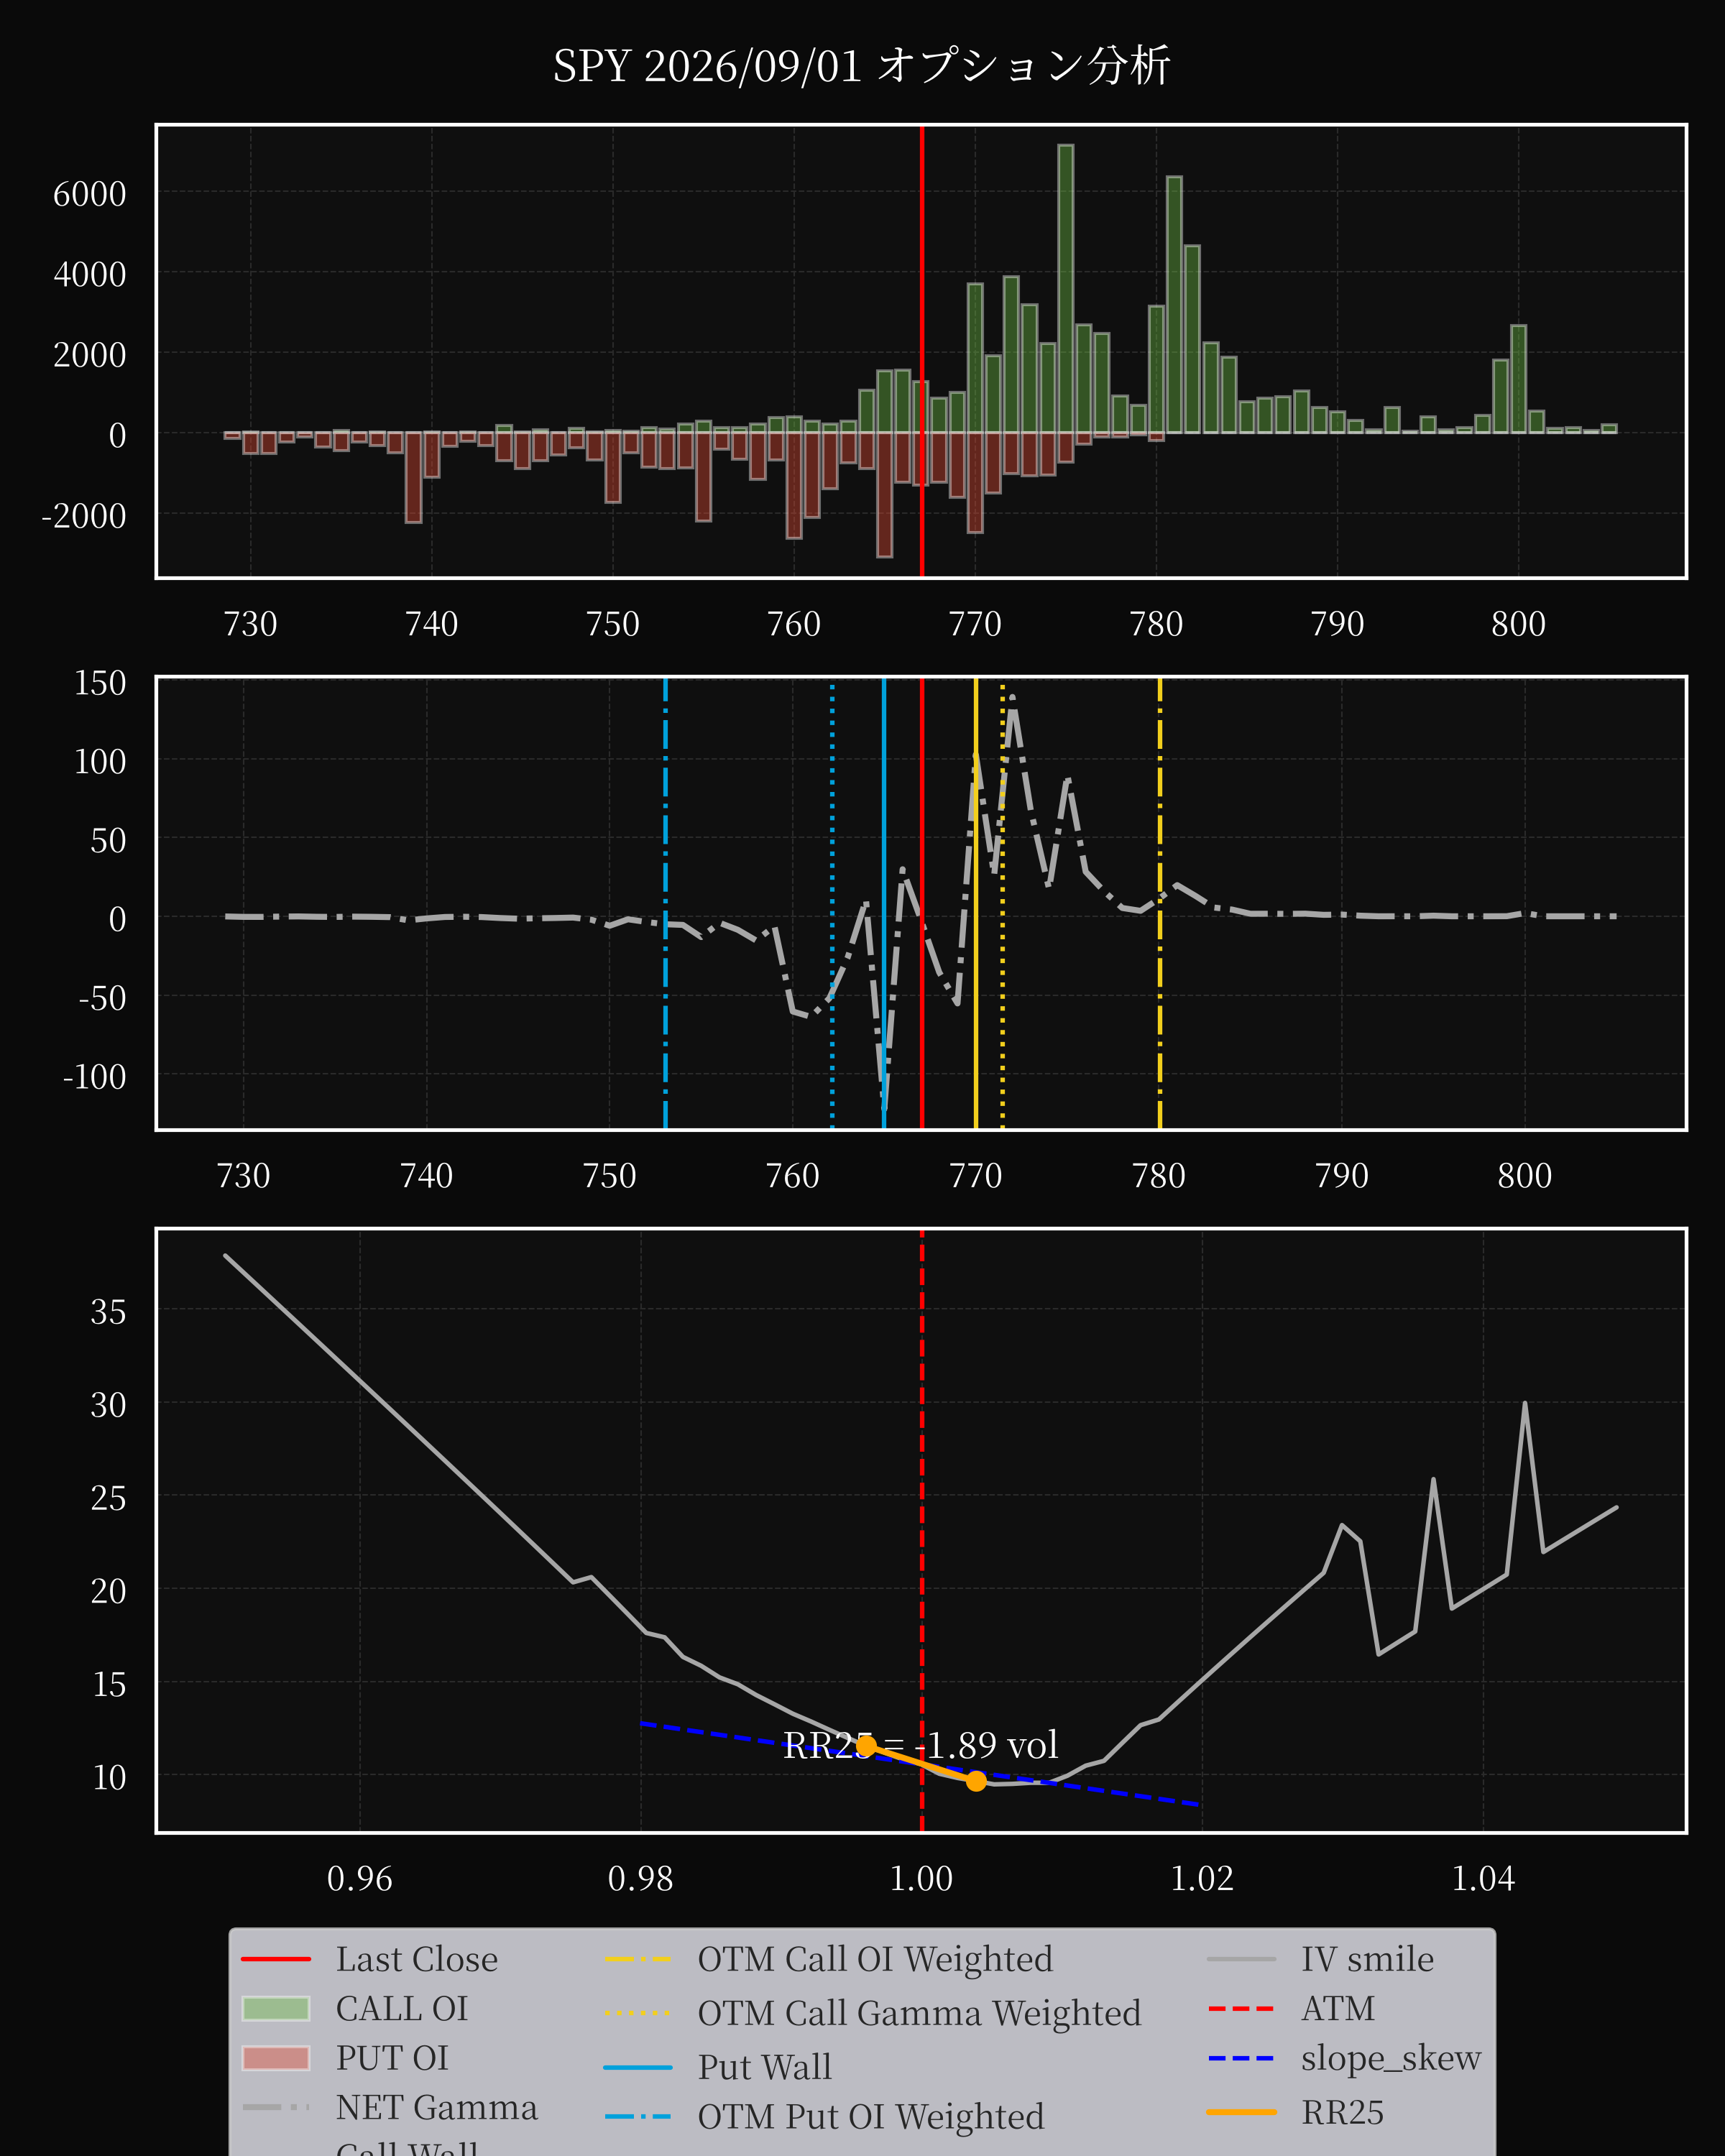Click the 1.00 x-axis tick label
The height and width of the screenshot is (2156, 1725).
(922, 1878)
